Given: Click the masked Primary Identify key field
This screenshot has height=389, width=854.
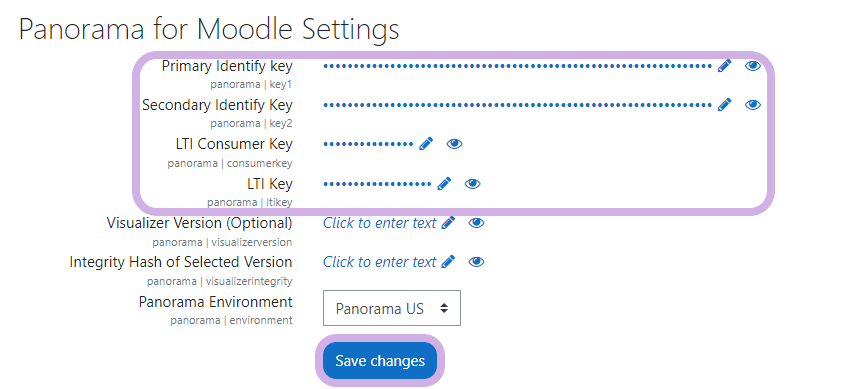Looking at the screenshot, I should [517, 66].
